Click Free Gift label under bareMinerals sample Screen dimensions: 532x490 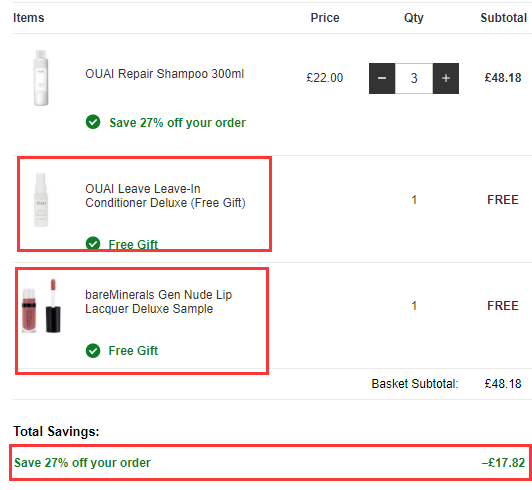[133, 351]
